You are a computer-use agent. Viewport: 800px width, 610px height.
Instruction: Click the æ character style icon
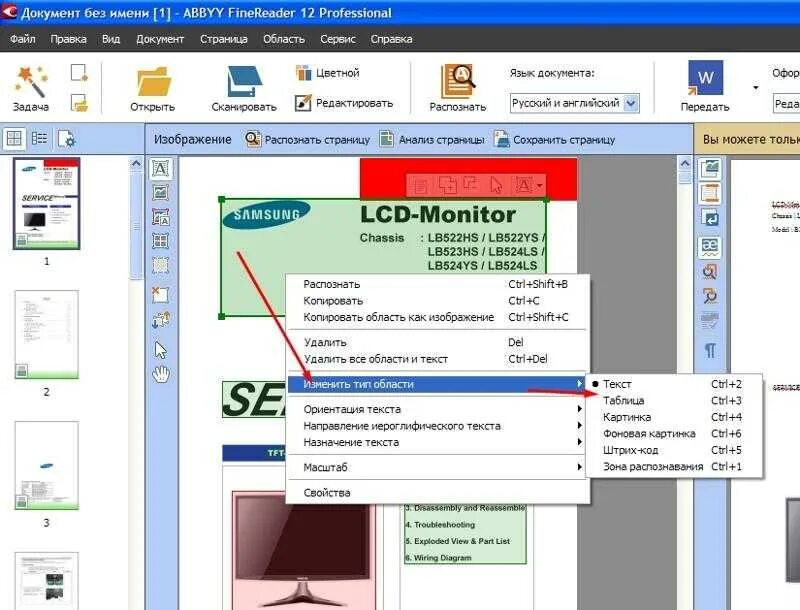coord(710,247)
